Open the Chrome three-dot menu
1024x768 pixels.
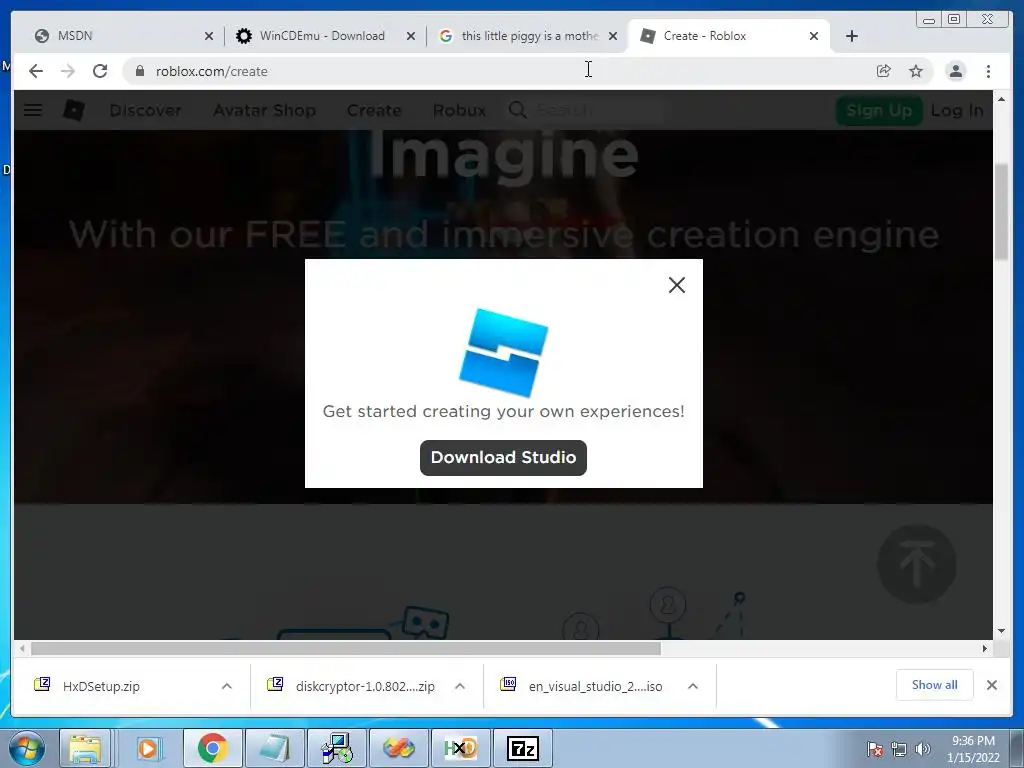click(988, 71)
